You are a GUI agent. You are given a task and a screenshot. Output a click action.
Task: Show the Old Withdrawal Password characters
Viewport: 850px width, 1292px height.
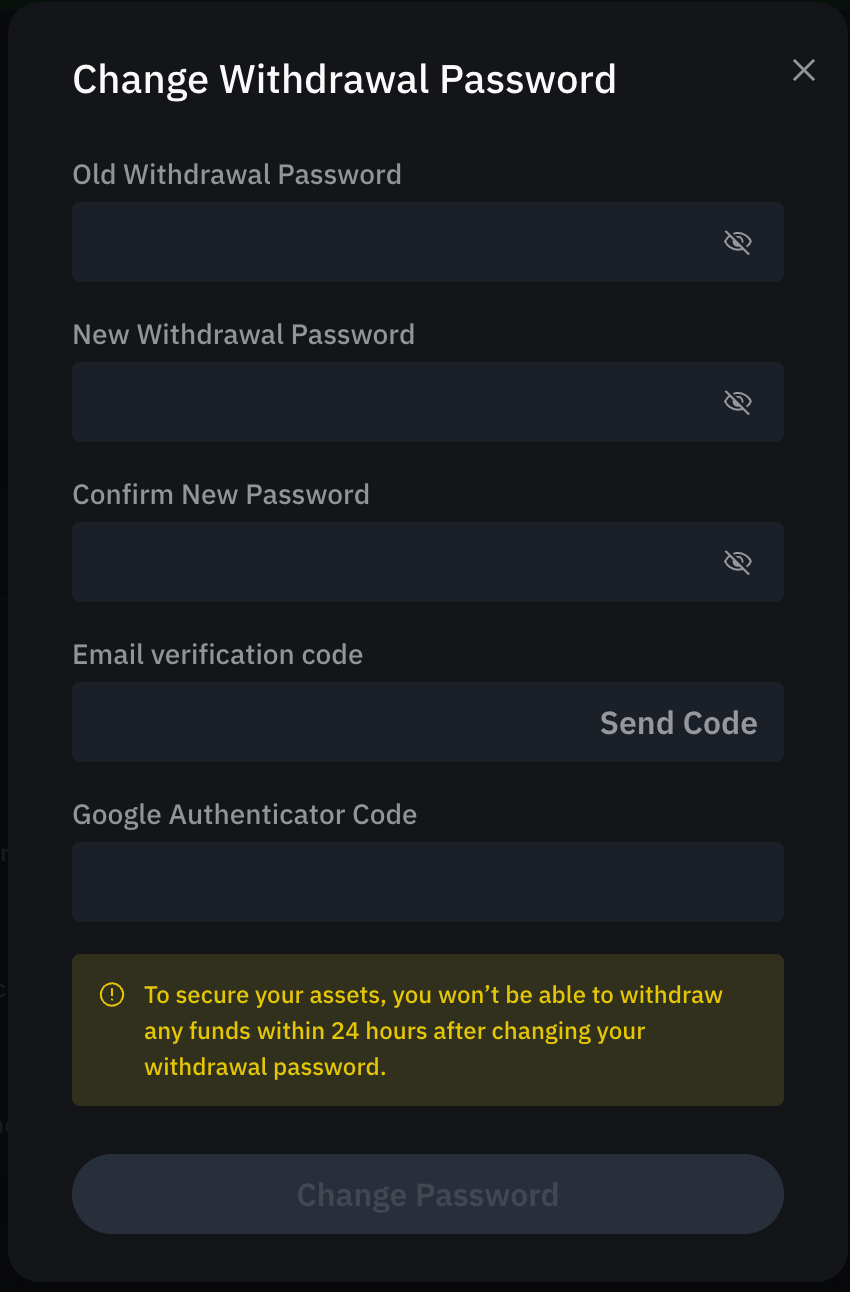click(x=737, y=242)
